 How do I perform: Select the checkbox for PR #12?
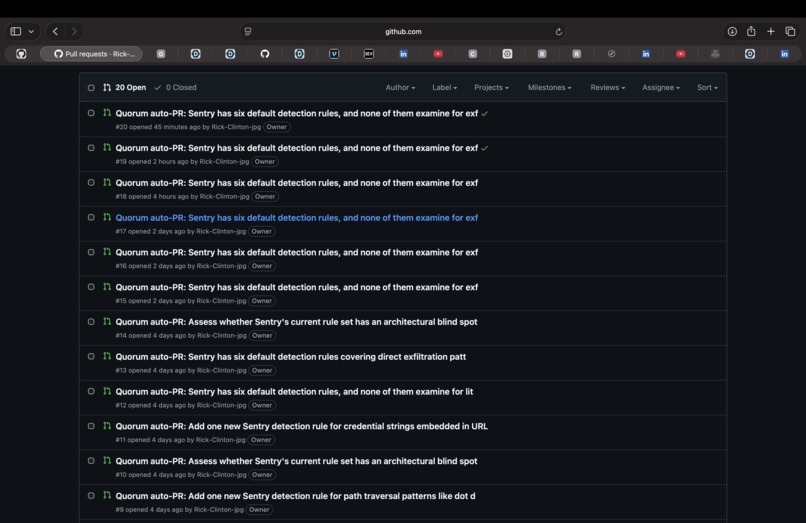click(91, 391)
